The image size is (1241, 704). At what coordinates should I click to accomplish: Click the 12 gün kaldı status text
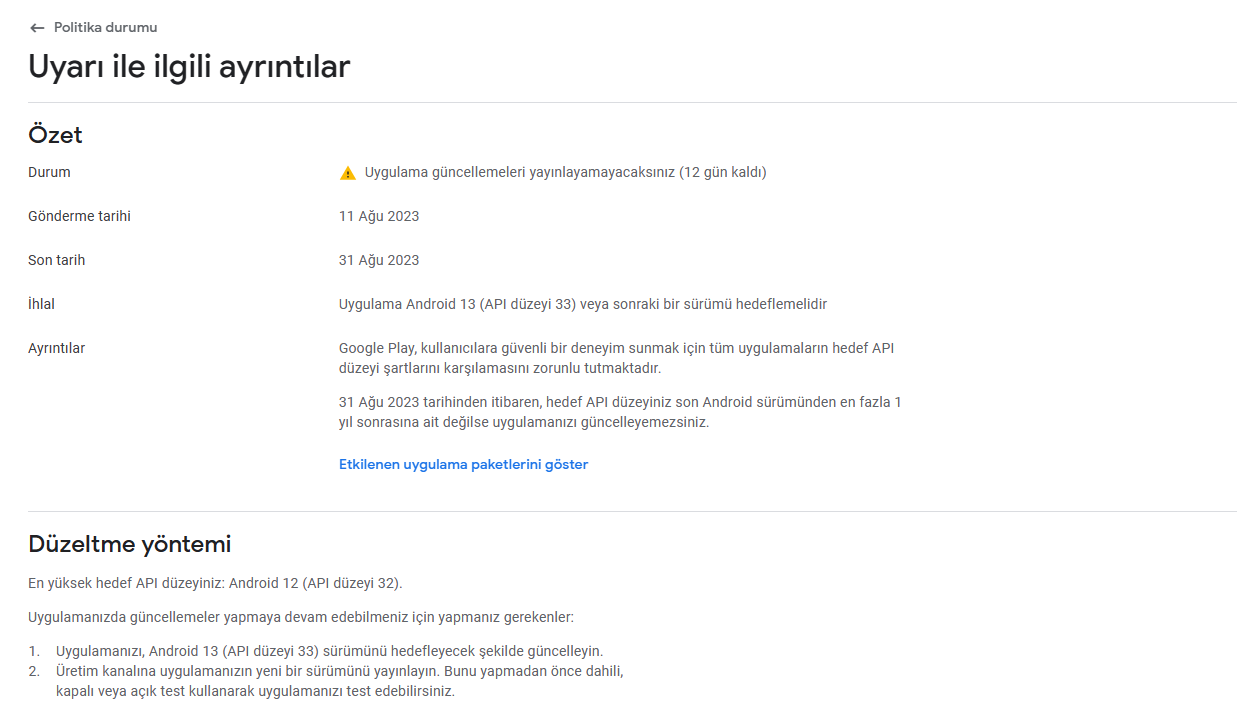click(723, 172)
